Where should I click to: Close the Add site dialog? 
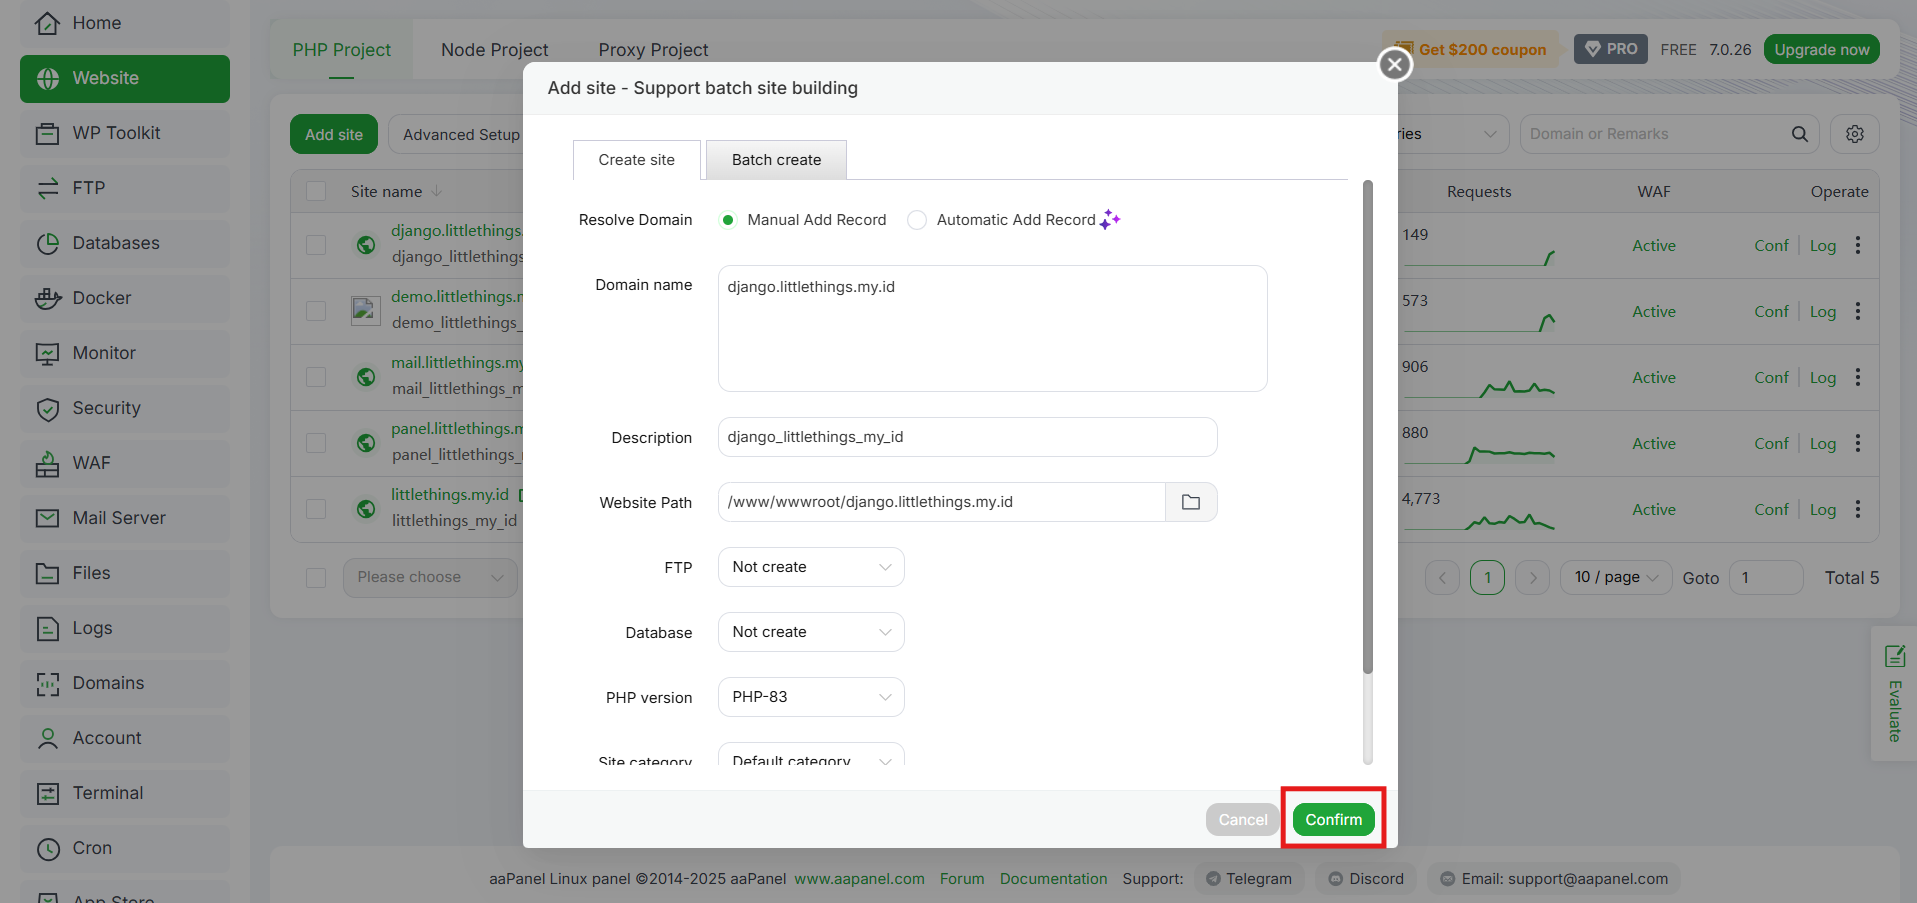1395,64
